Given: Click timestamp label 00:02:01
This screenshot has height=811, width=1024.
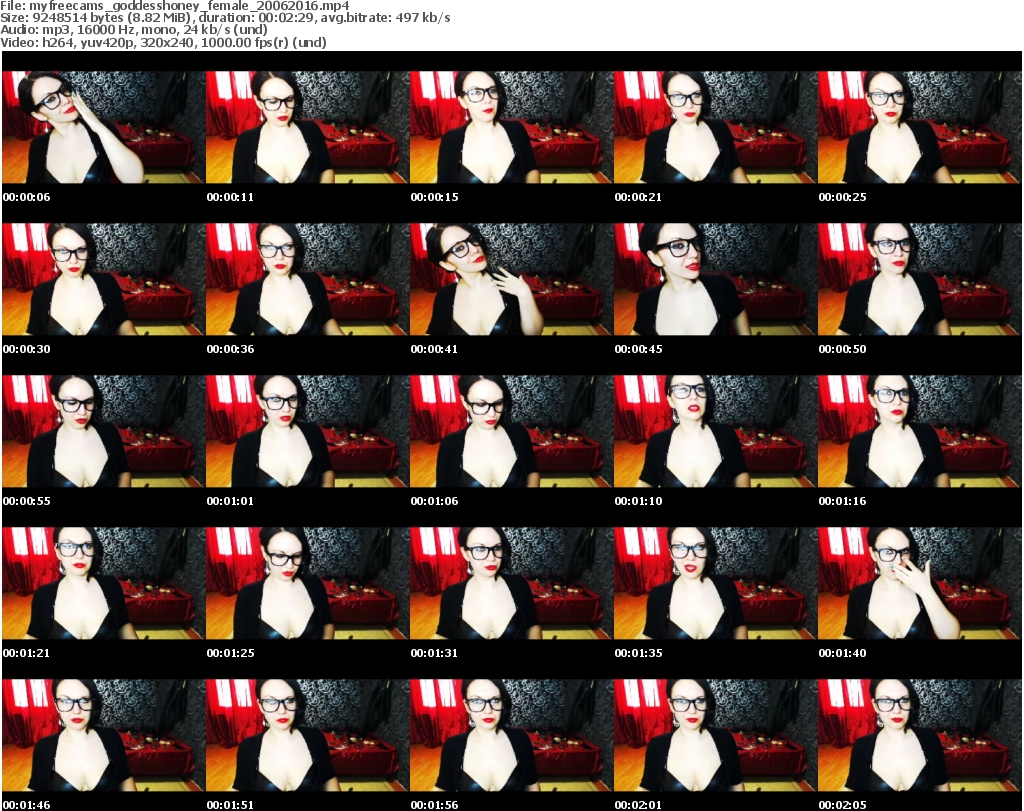Looking at the screenshot, I should pyautogui.click(x=638, y=805).
